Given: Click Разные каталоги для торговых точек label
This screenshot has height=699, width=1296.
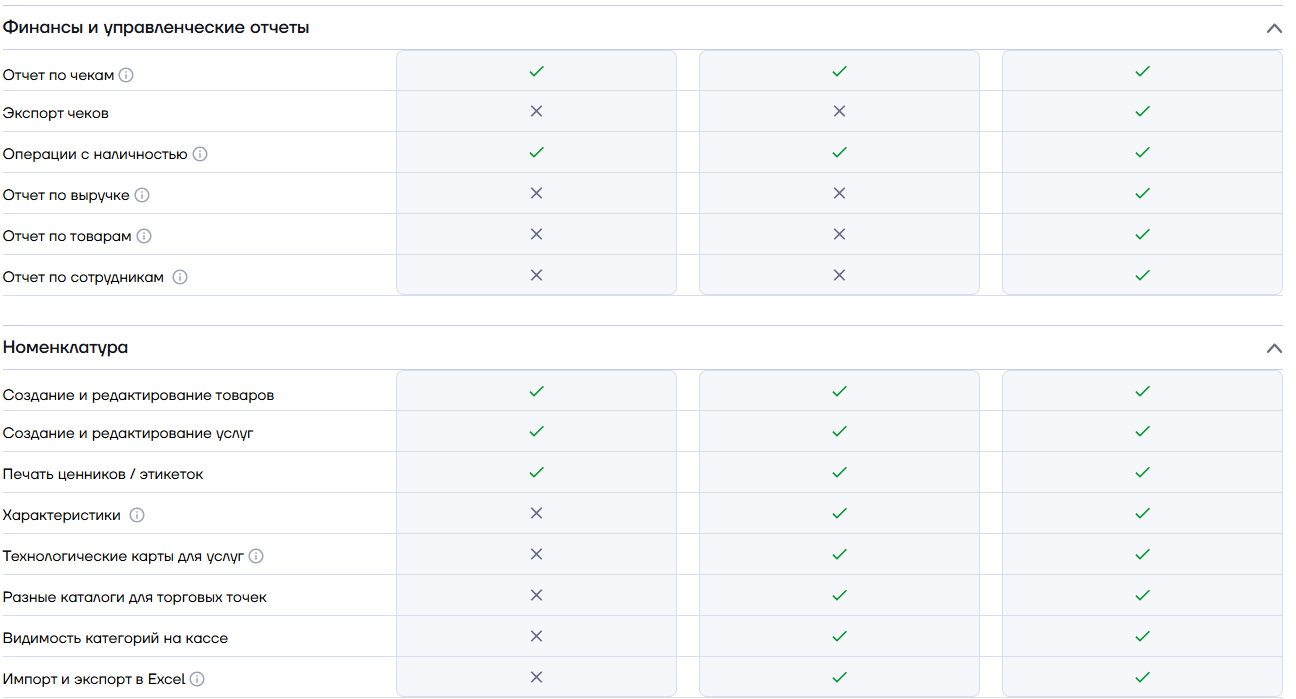Looking at the screenshot, I should pos(135,597).
